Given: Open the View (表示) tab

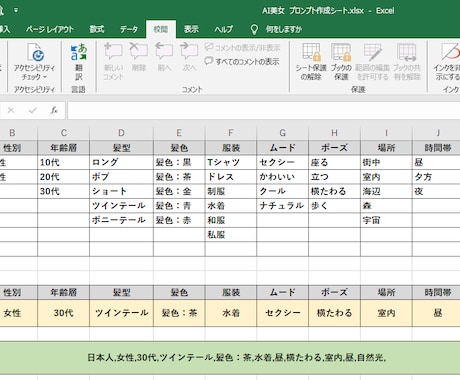Looking at the screenshot, I should point(191,29).
